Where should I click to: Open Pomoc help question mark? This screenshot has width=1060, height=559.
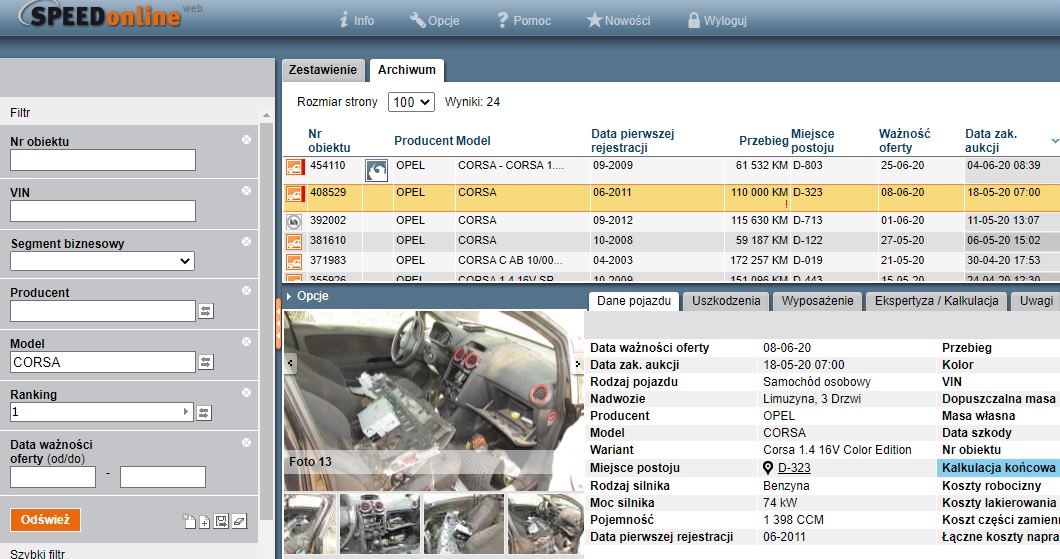click(x=503, y=20)
